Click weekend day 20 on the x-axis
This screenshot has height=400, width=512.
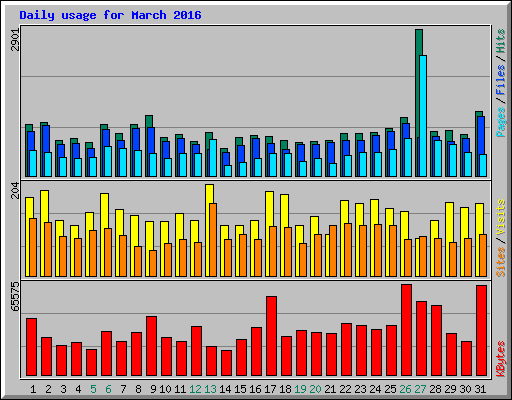pos(315,389)
